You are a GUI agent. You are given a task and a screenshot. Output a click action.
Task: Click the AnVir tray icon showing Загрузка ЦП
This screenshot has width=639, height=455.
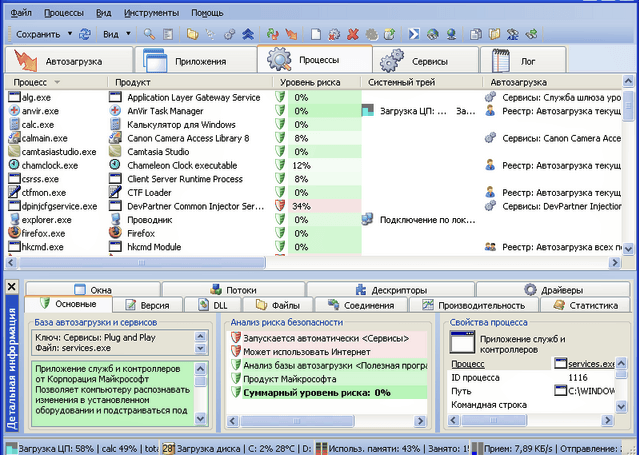click(368, 110)
